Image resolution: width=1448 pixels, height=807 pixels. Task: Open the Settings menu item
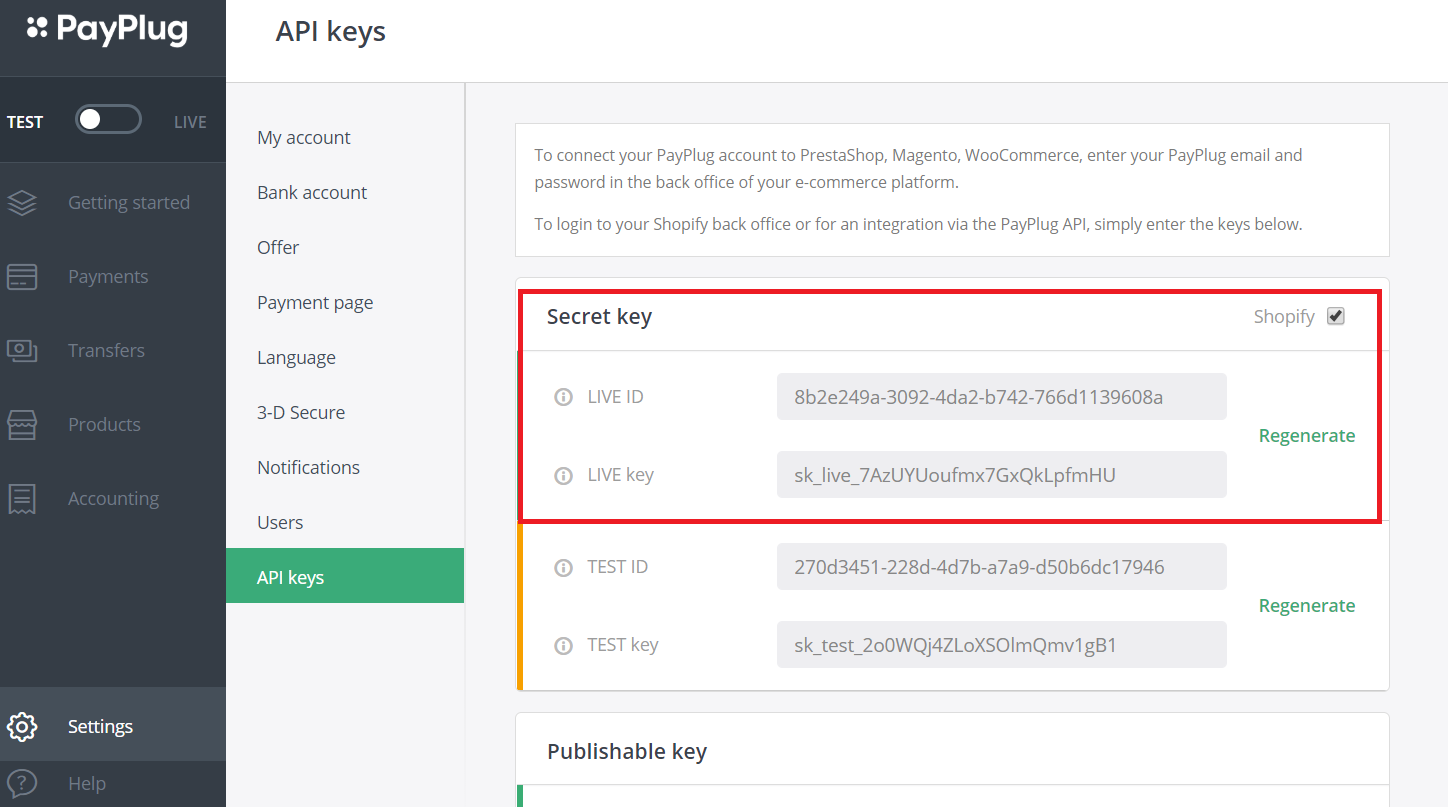[113, 725]
